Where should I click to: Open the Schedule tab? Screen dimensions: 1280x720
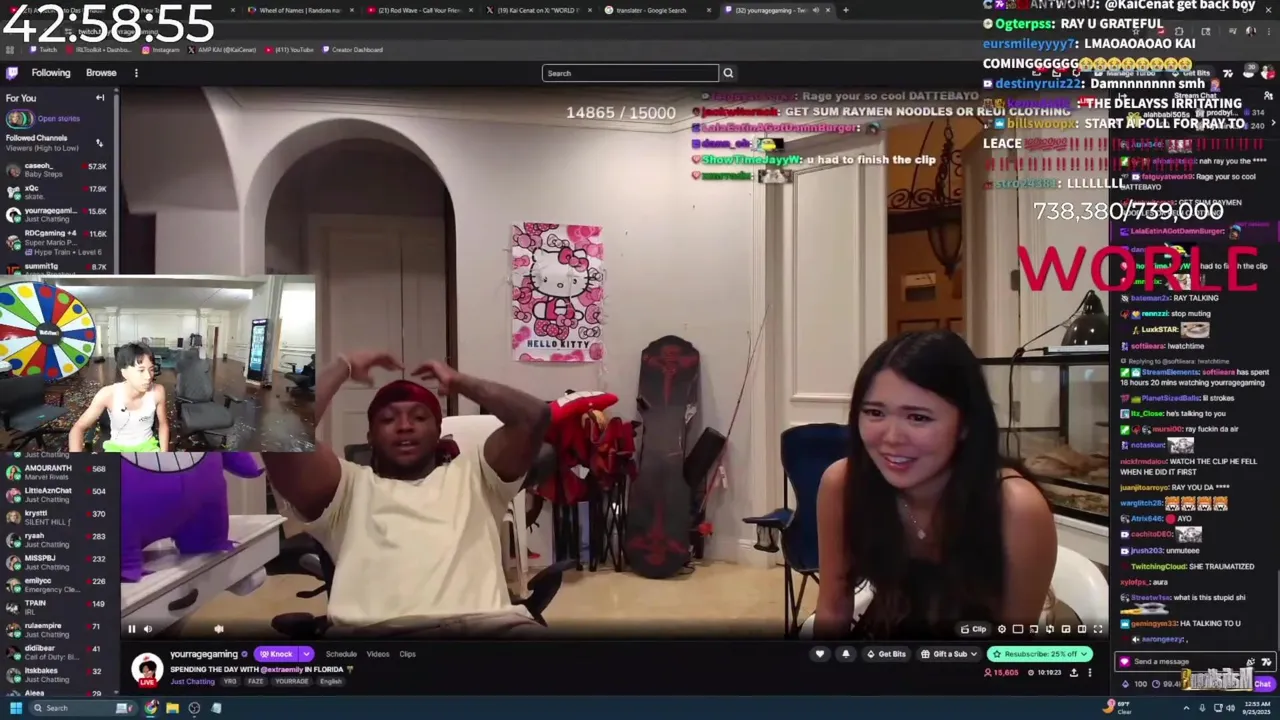tap(341, 654)
